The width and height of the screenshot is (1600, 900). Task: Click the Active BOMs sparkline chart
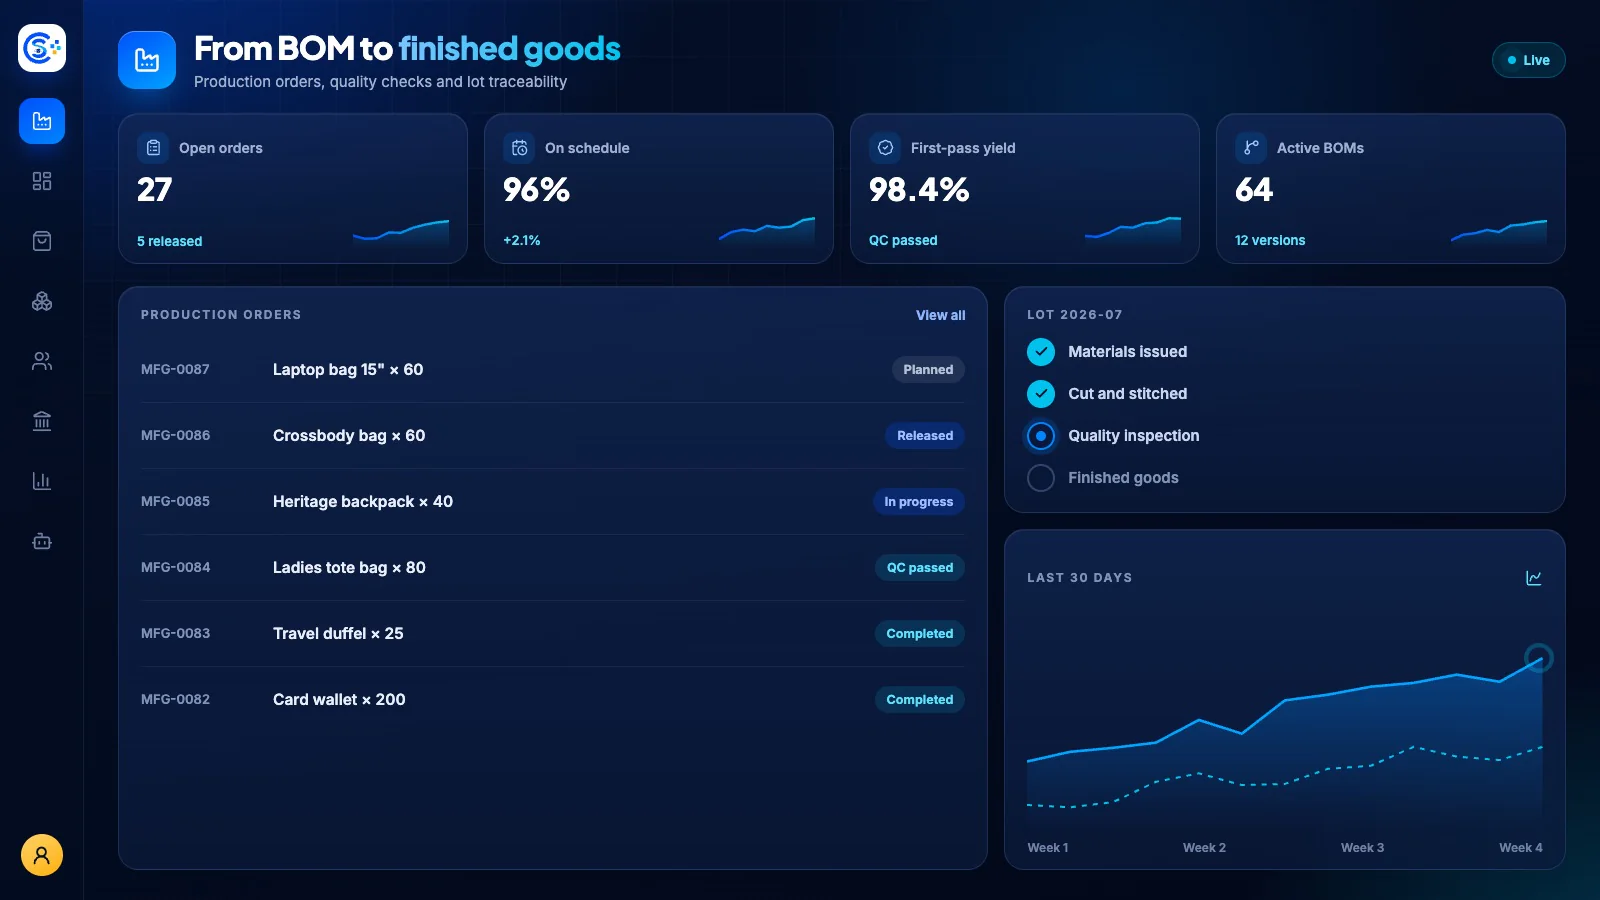(1499, 232)
